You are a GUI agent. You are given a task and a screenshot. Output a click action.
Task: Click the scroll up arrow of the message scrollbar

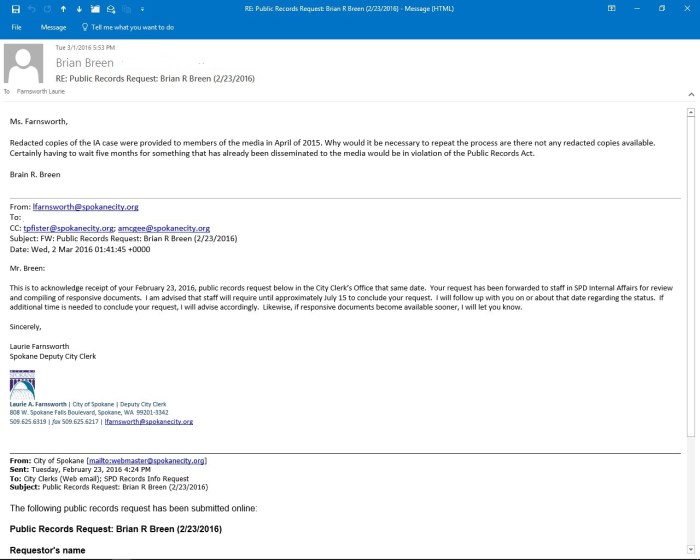click(x=689, y=113)
